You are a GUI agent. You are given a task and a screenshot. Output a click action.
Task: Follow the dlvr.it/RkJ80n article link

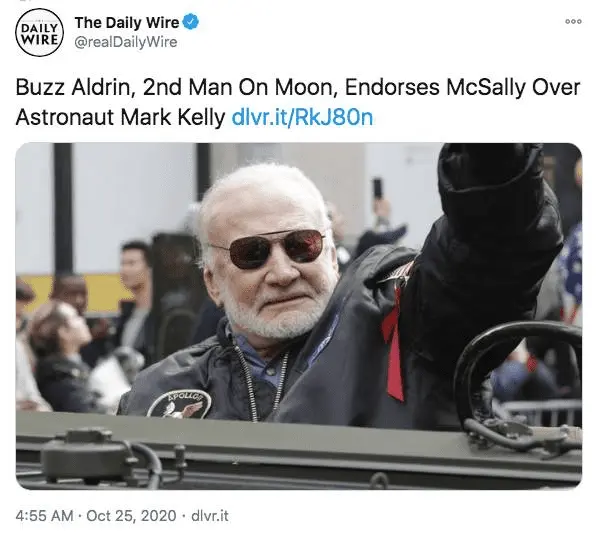pos(302,117)
